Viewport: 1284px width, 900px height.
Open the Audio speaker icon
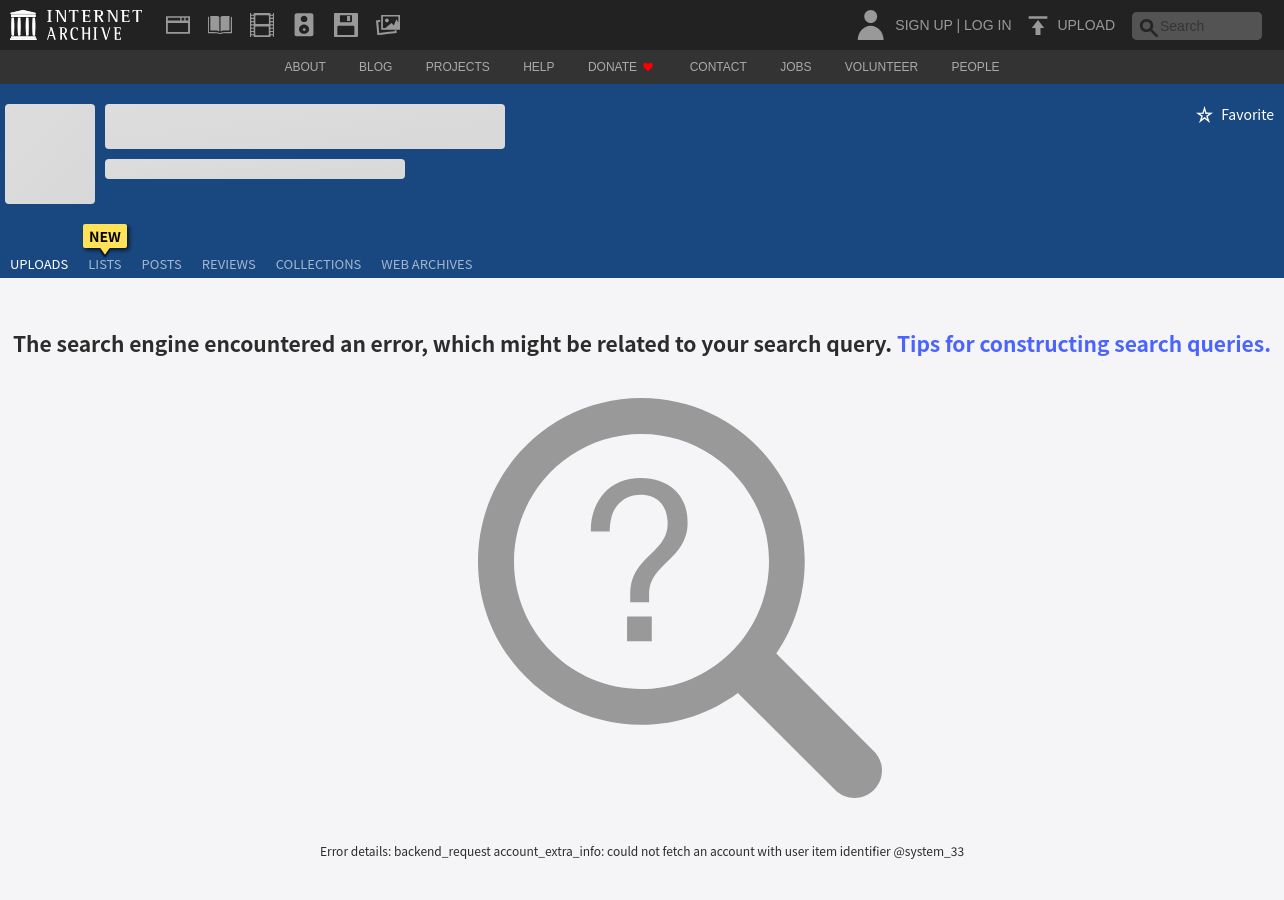pos(304,25)
